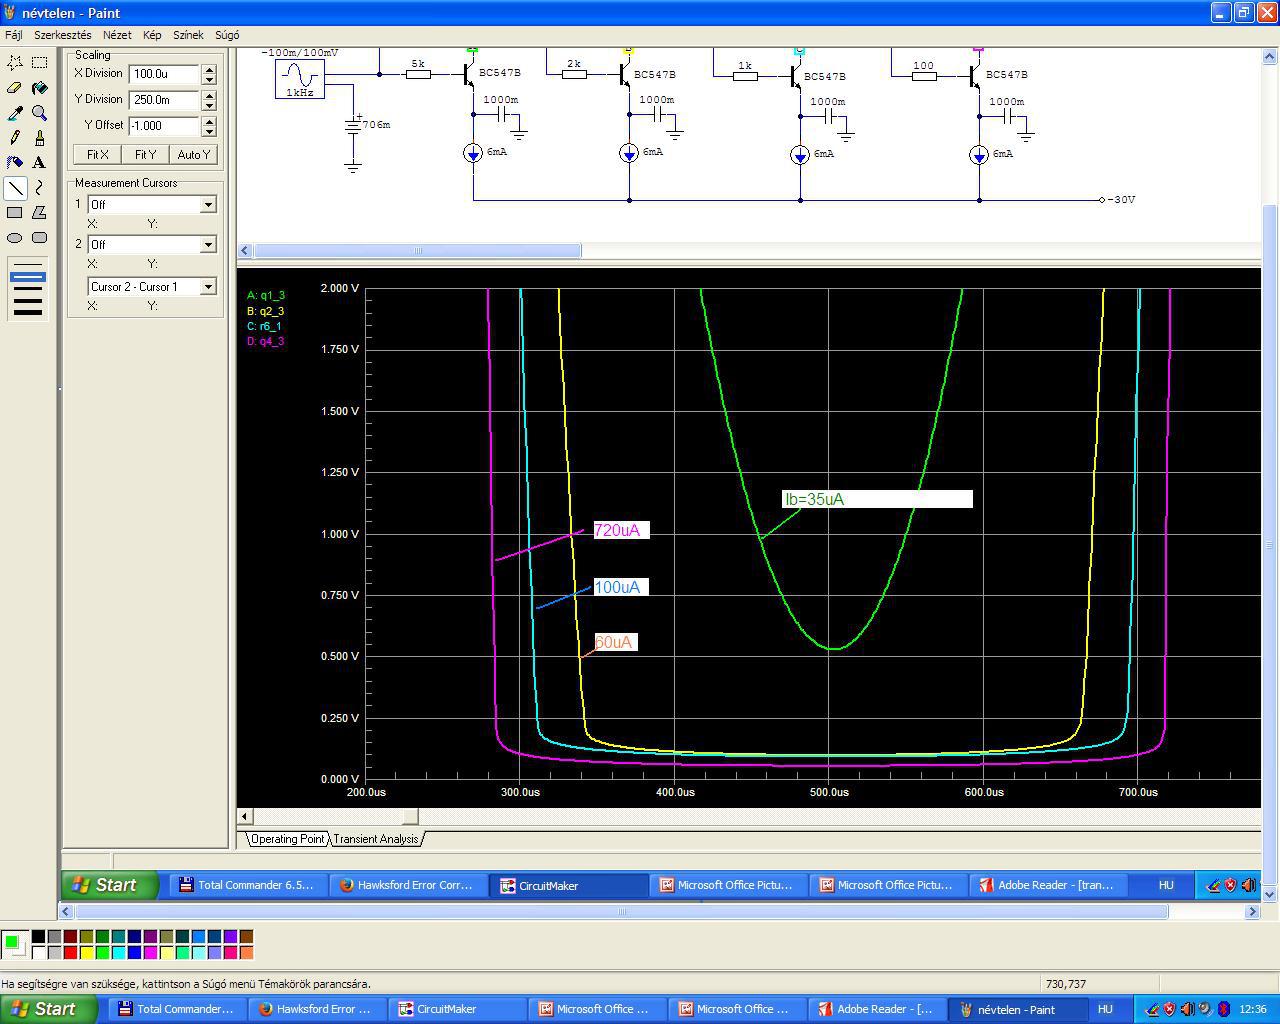Open the Színek menu
Viewport: 1280px width, 1024px height.
188,35
